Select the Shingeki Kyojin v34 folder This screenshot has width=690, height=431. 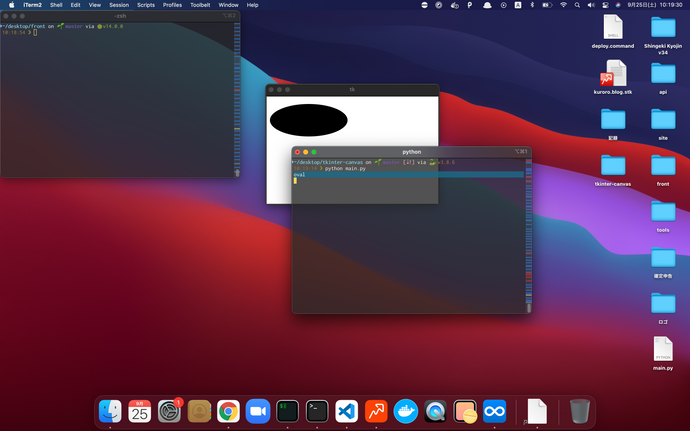pos(663,35)
